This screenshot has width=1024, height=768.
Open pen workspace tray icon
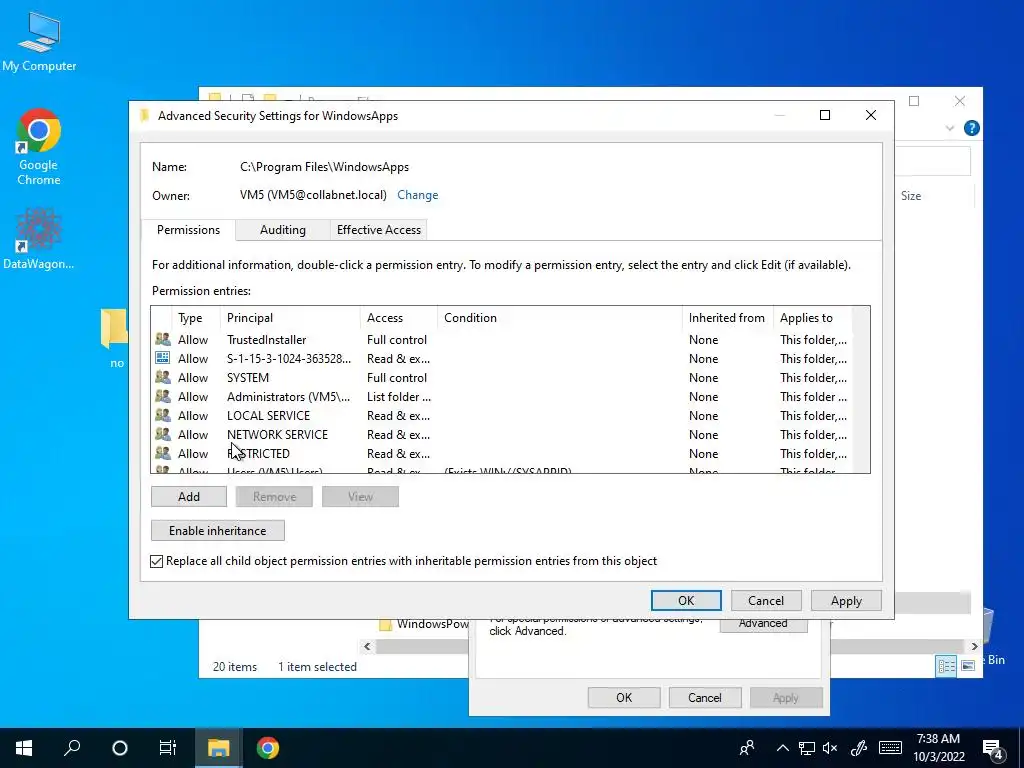(859, 748)
